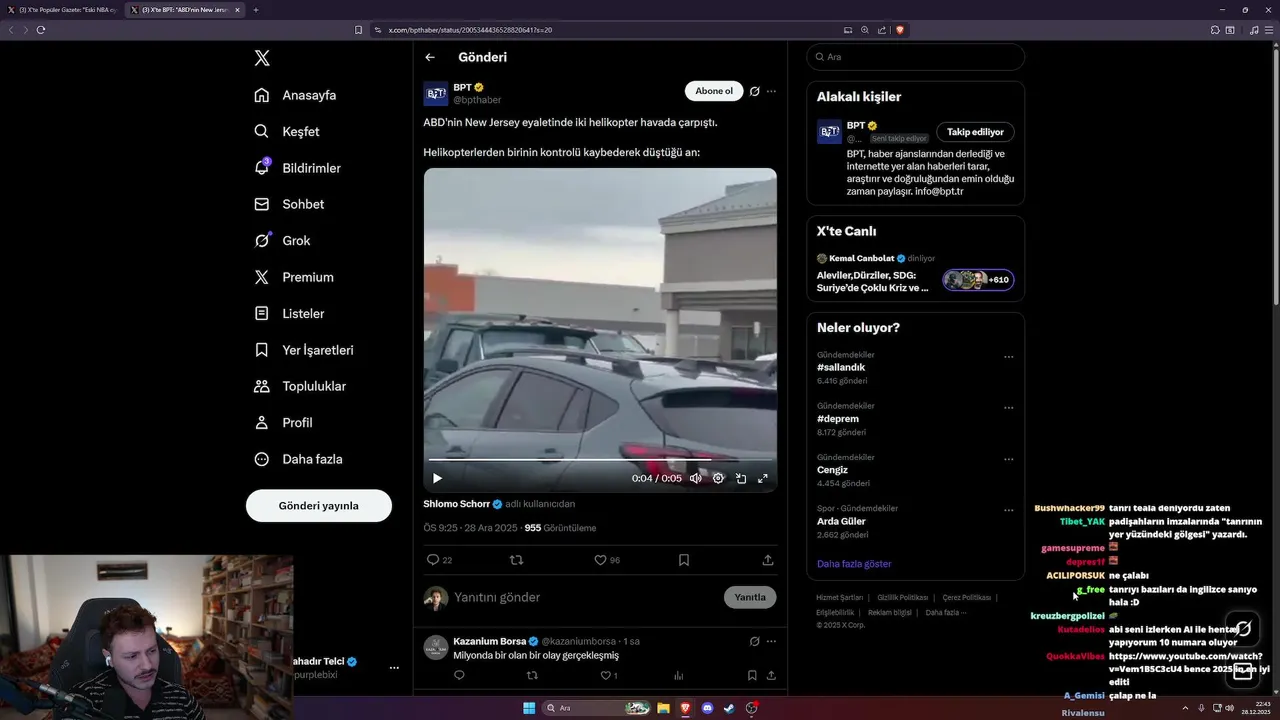The width and height of the screenshot is (1280, 720).
Task: Click the Takip ediliyor button
Action: (x=975, y=132)
